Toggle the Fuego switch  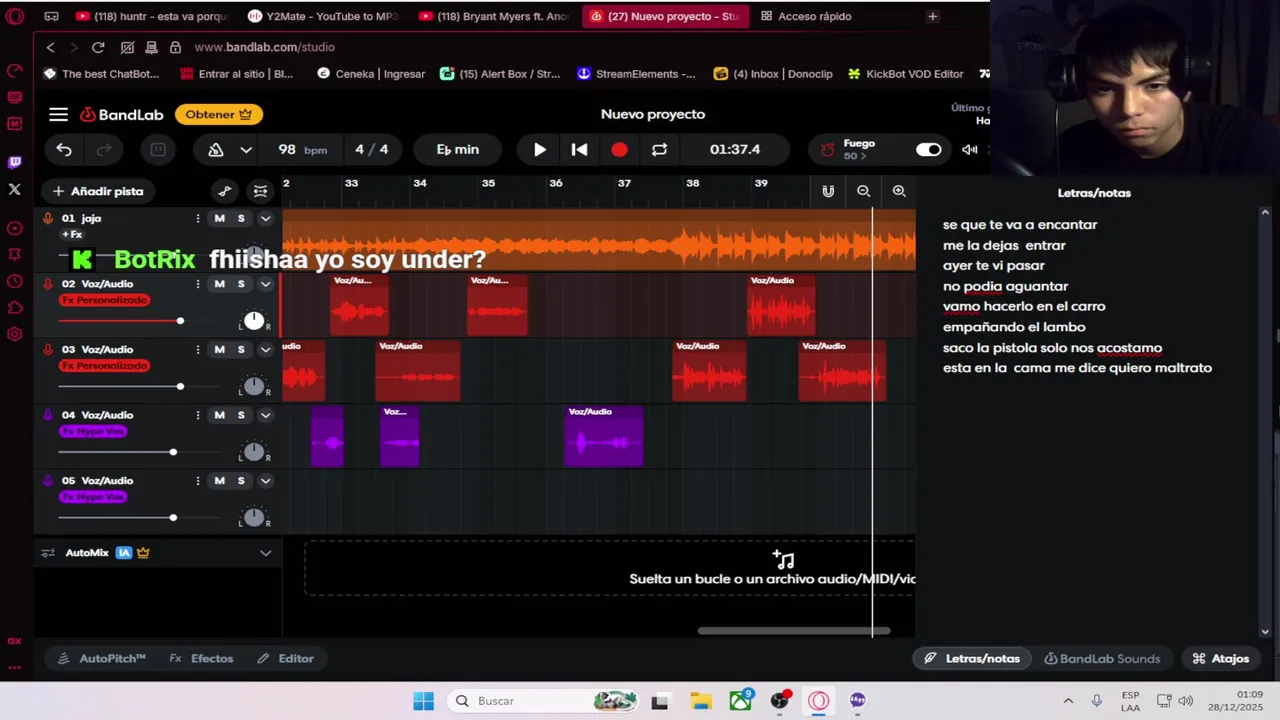929,150
